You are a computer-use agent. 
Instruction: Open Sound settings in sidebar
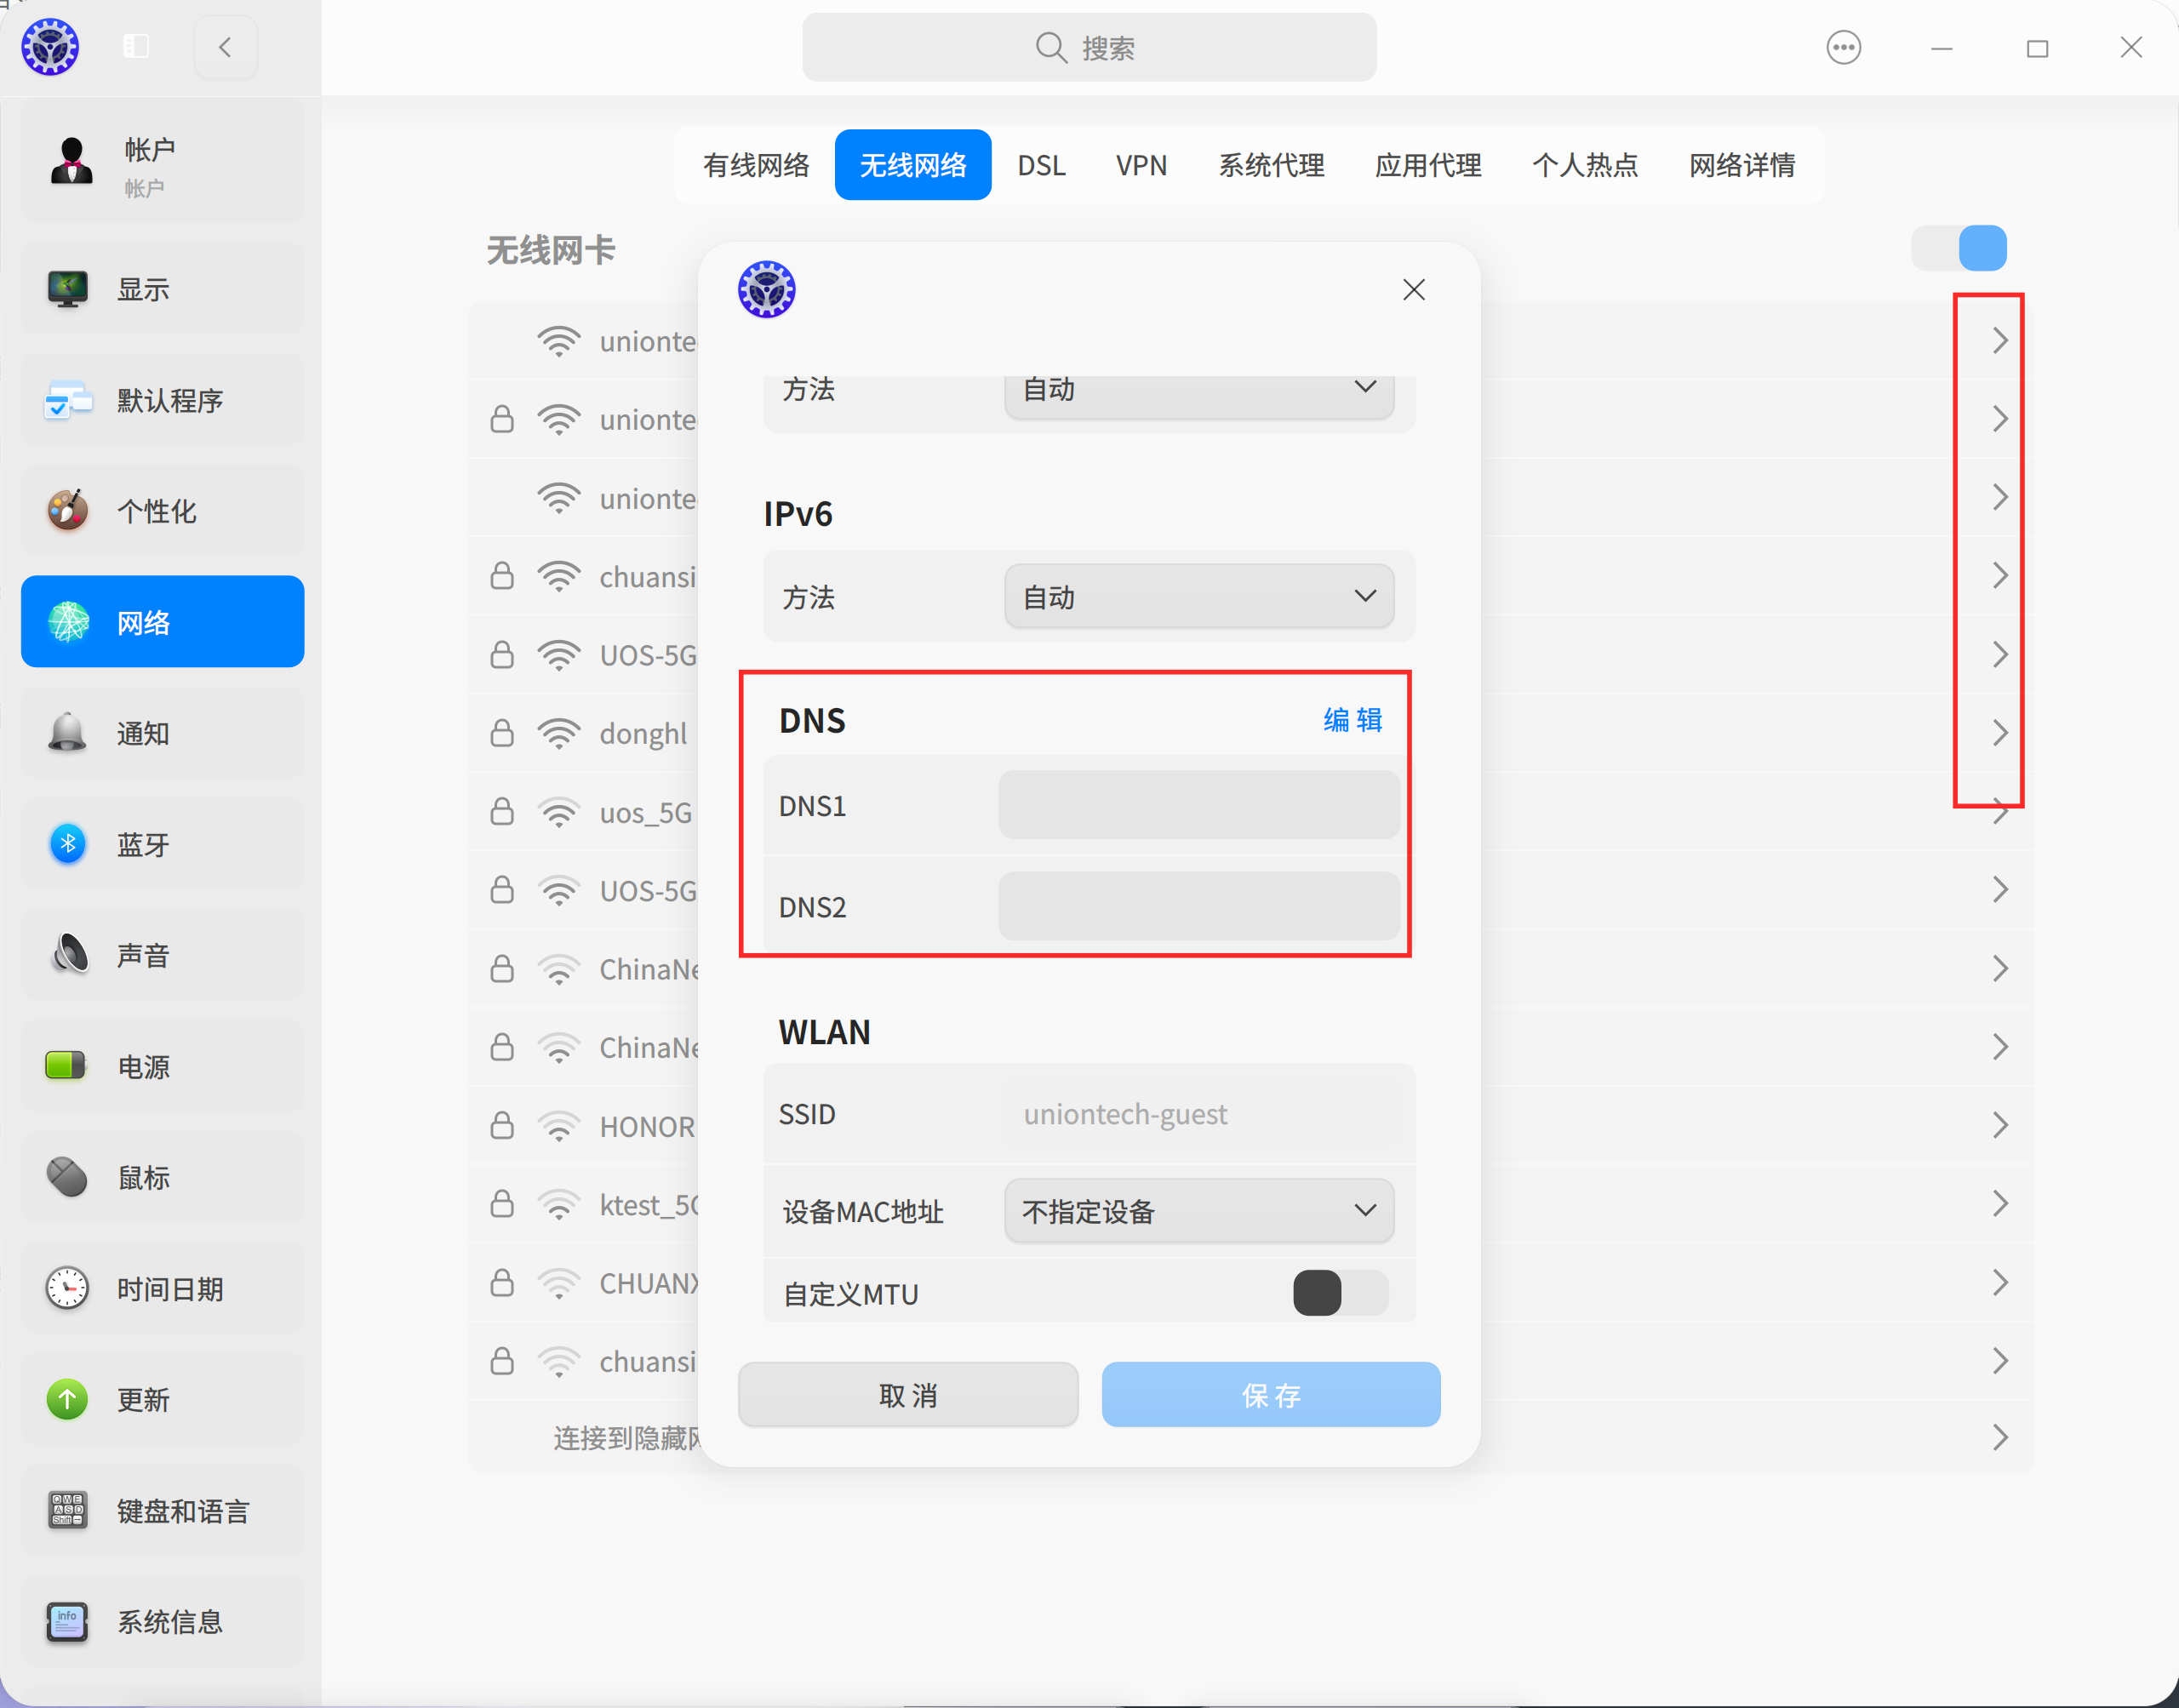(x=162, y=955)
